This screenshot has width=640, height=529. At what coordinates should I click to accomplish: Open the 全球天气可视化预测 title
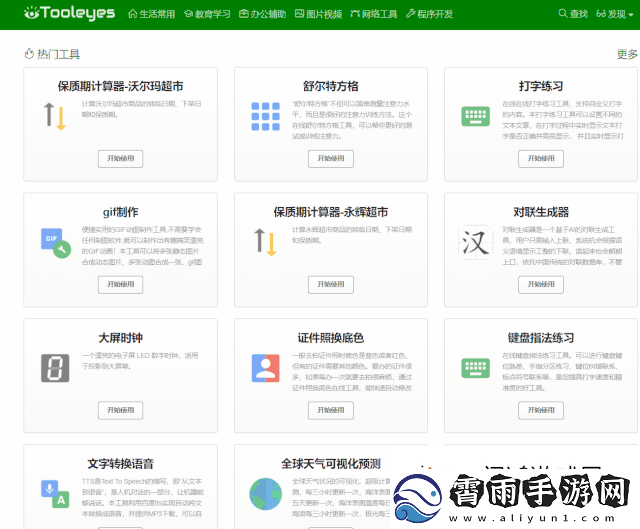click(331, 464)
